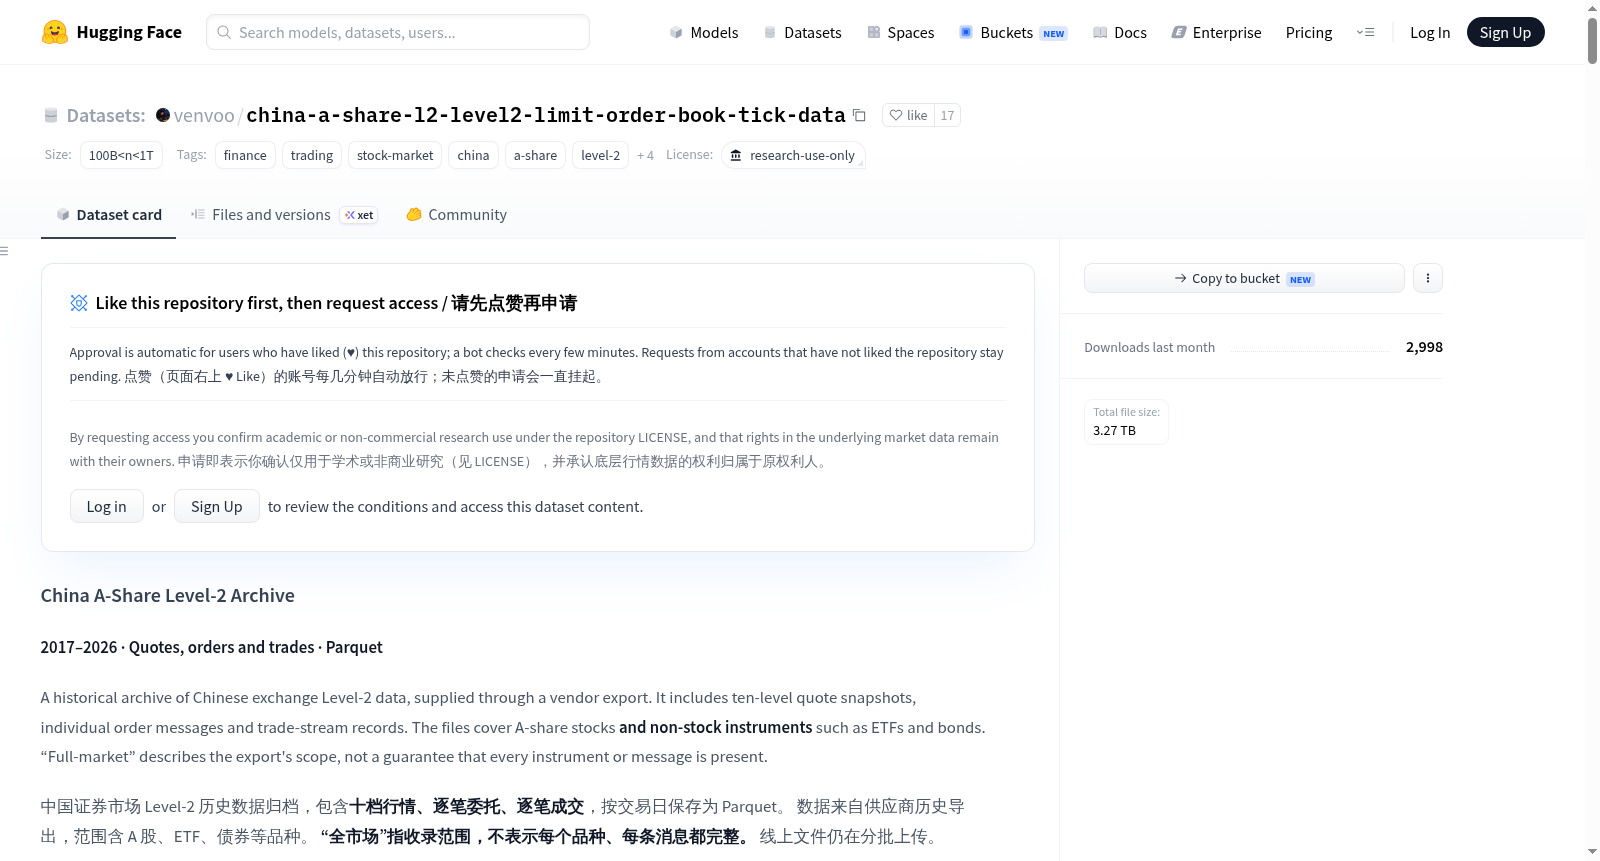The image size is (1600, 861).
Task: Click the Hugging Face logo
Action: point(111,32)
